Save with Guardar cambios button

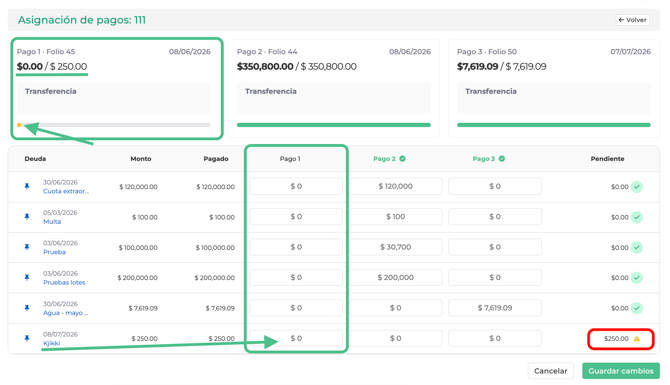(x=621, y=371)
